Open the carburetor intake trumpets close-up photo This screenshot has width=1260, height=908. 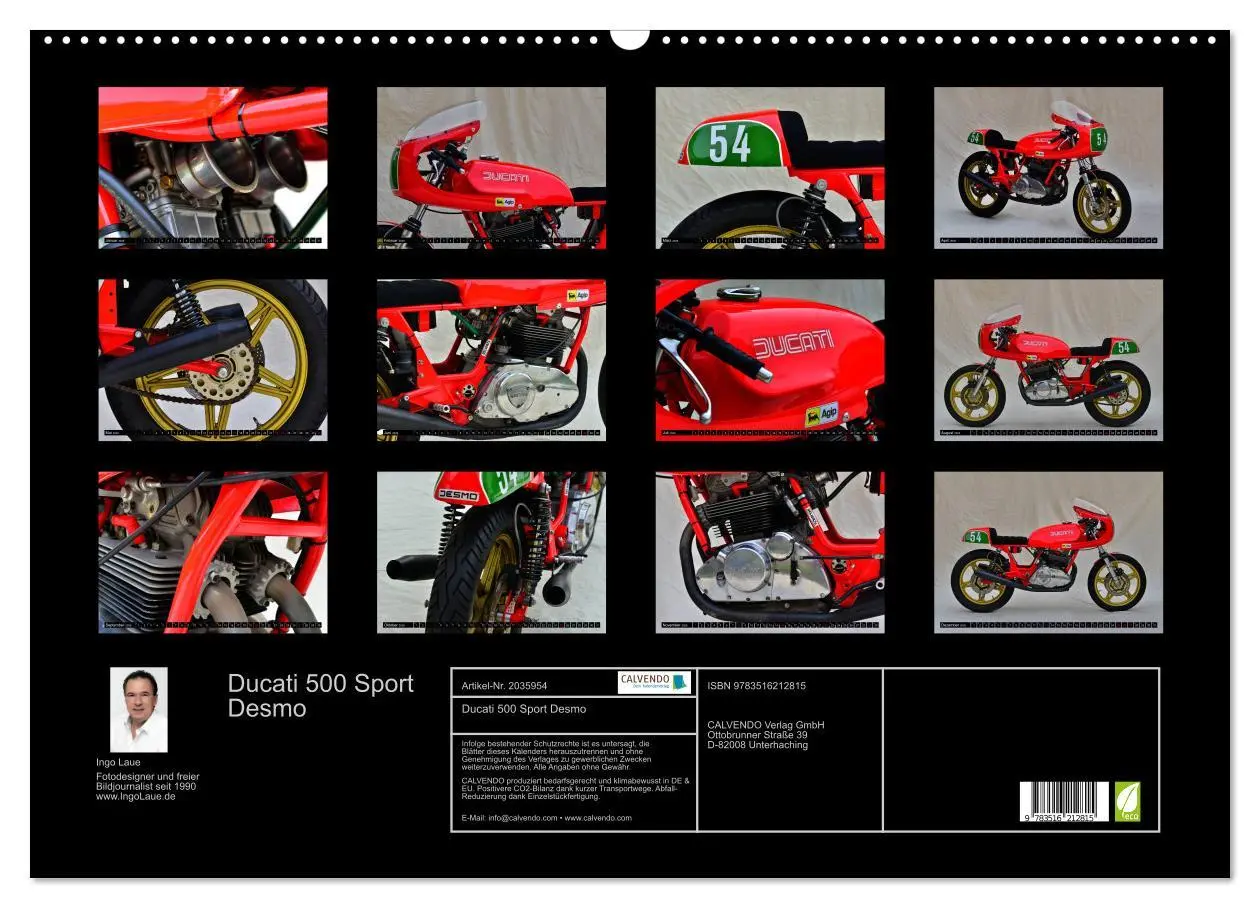click(213, 167)
